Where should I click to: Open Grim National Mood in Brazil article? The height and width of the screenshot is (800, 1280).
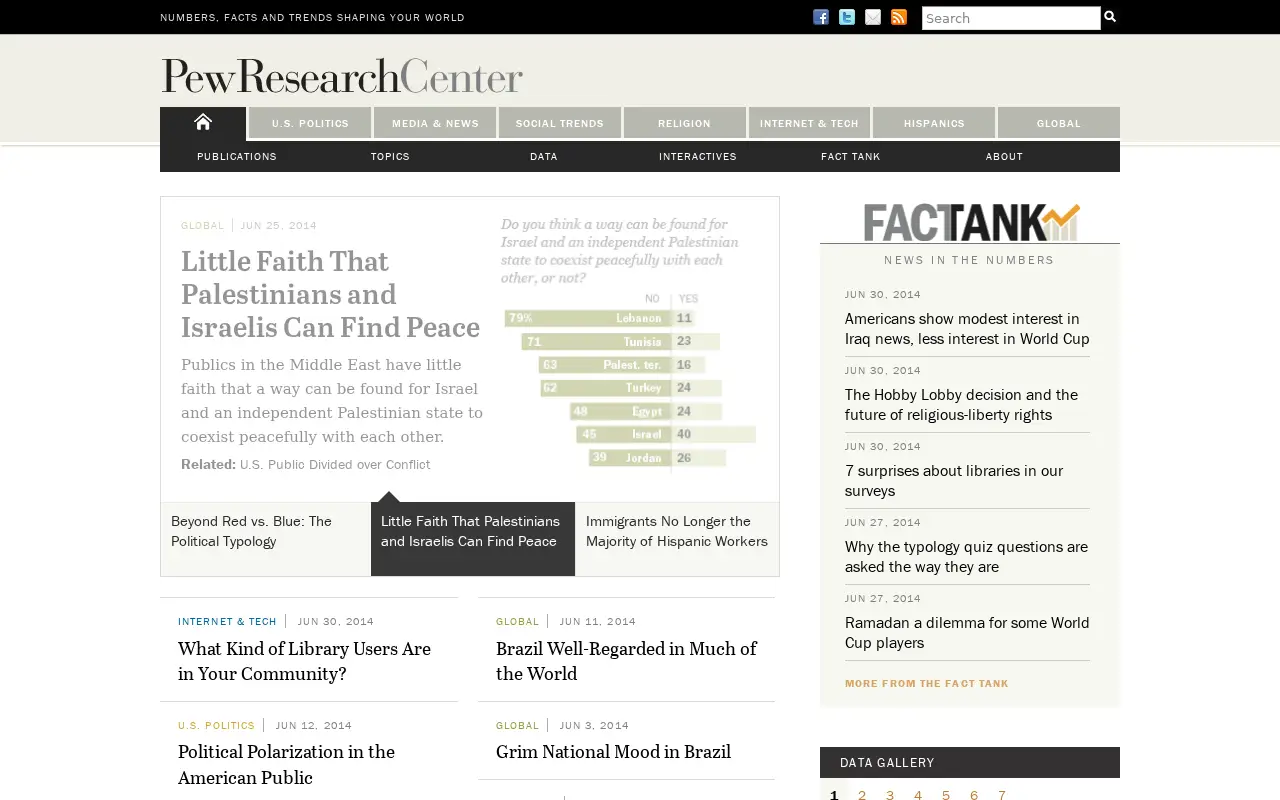pyautogui.click(x=613, y=752)
